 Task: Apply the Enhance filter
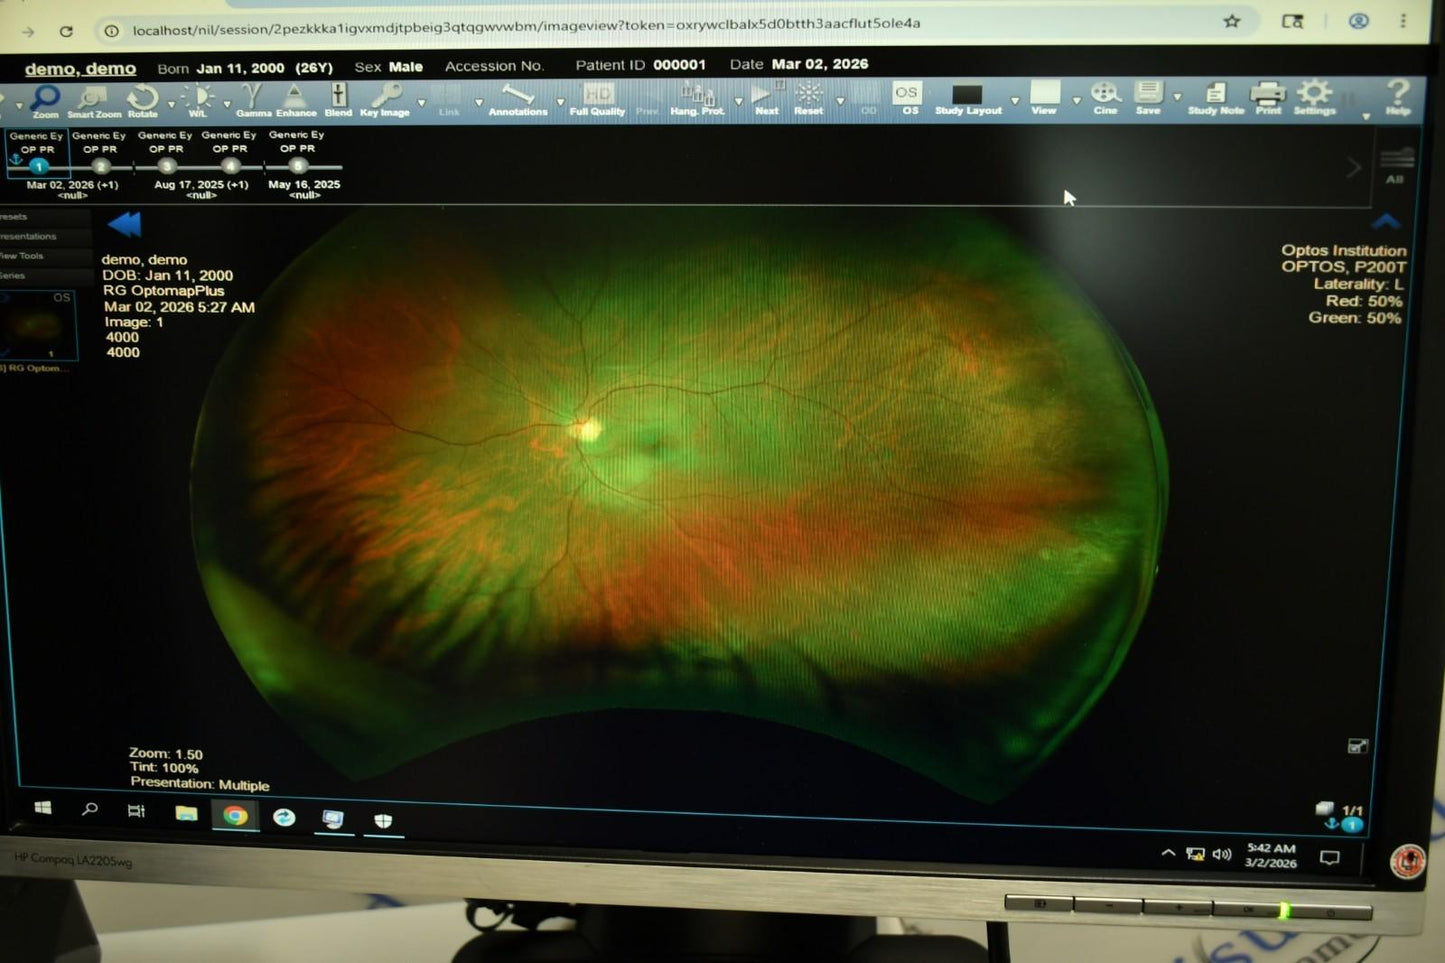pyautogui.click(x=296, y=101)
